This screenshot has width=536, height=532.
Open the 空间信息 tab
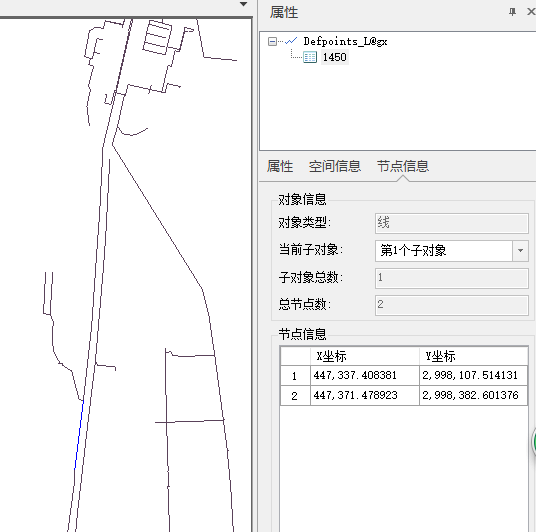[334, 167]
